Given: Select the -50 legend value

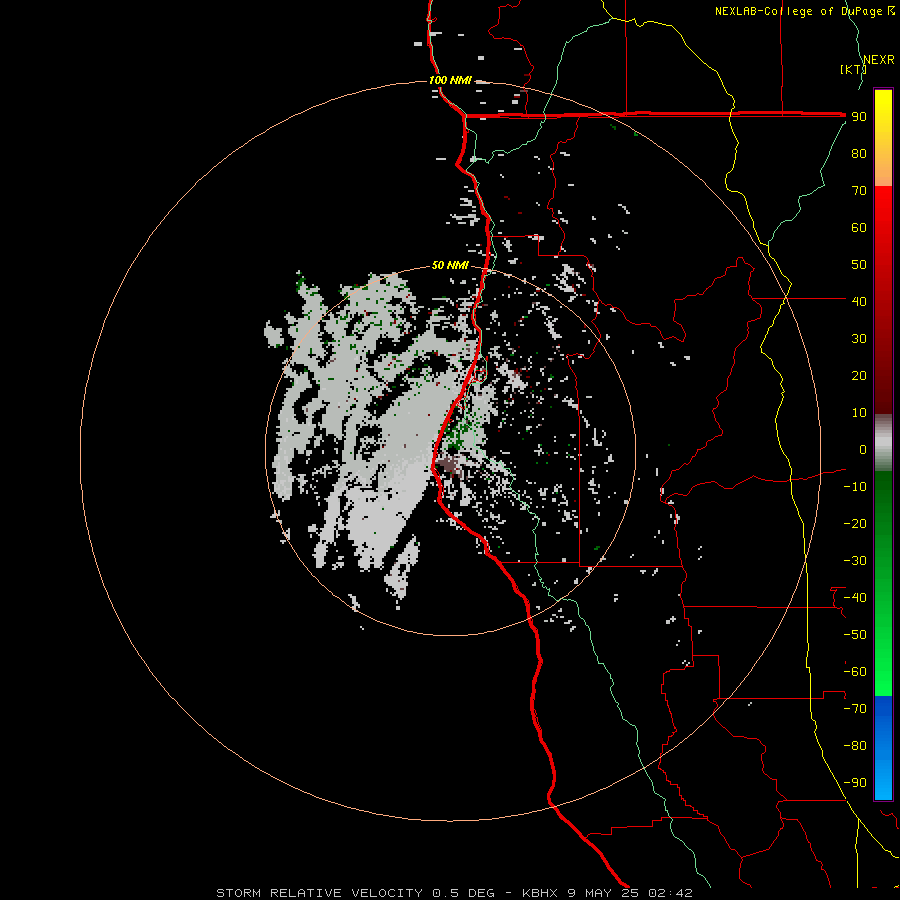Looking at the screenshot, I should [855, 635].
